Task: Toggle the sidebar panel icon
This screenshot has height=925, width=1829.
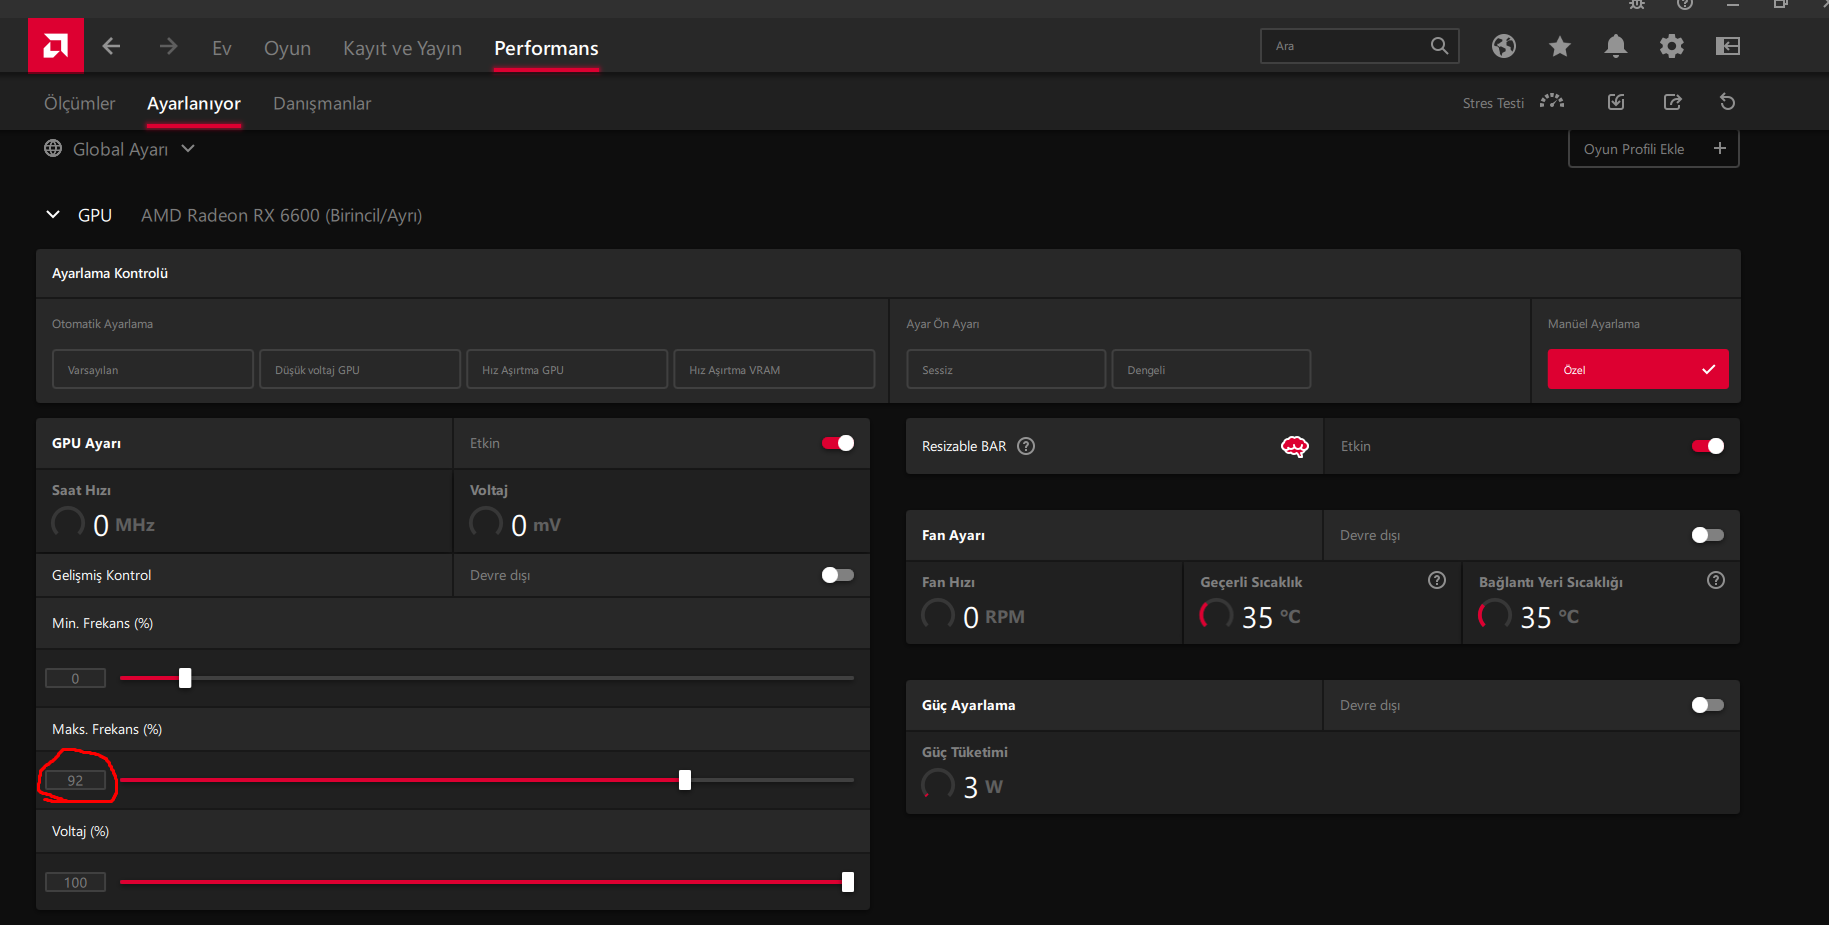Action: 1727,46
